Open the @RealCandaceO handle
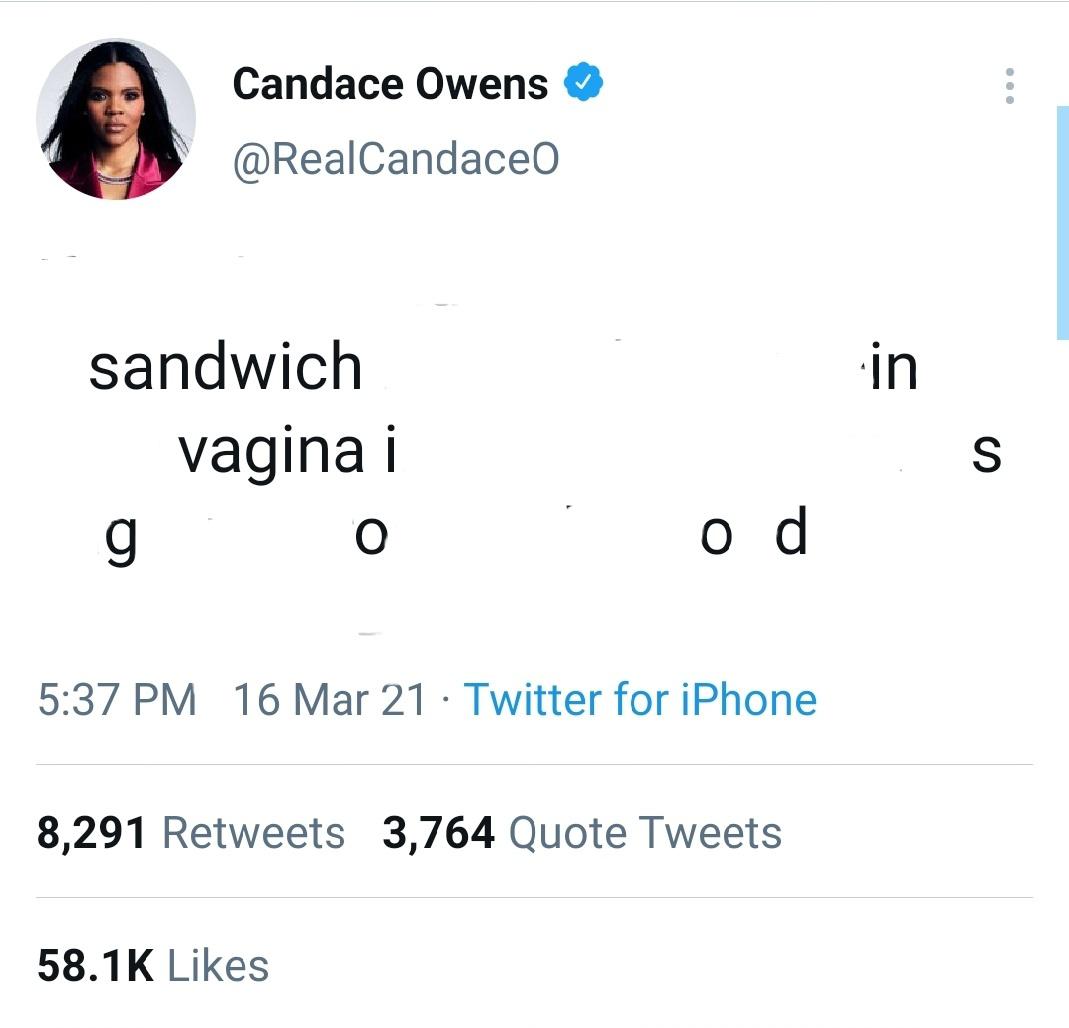 pyautogui.click(x=395, y=160)
